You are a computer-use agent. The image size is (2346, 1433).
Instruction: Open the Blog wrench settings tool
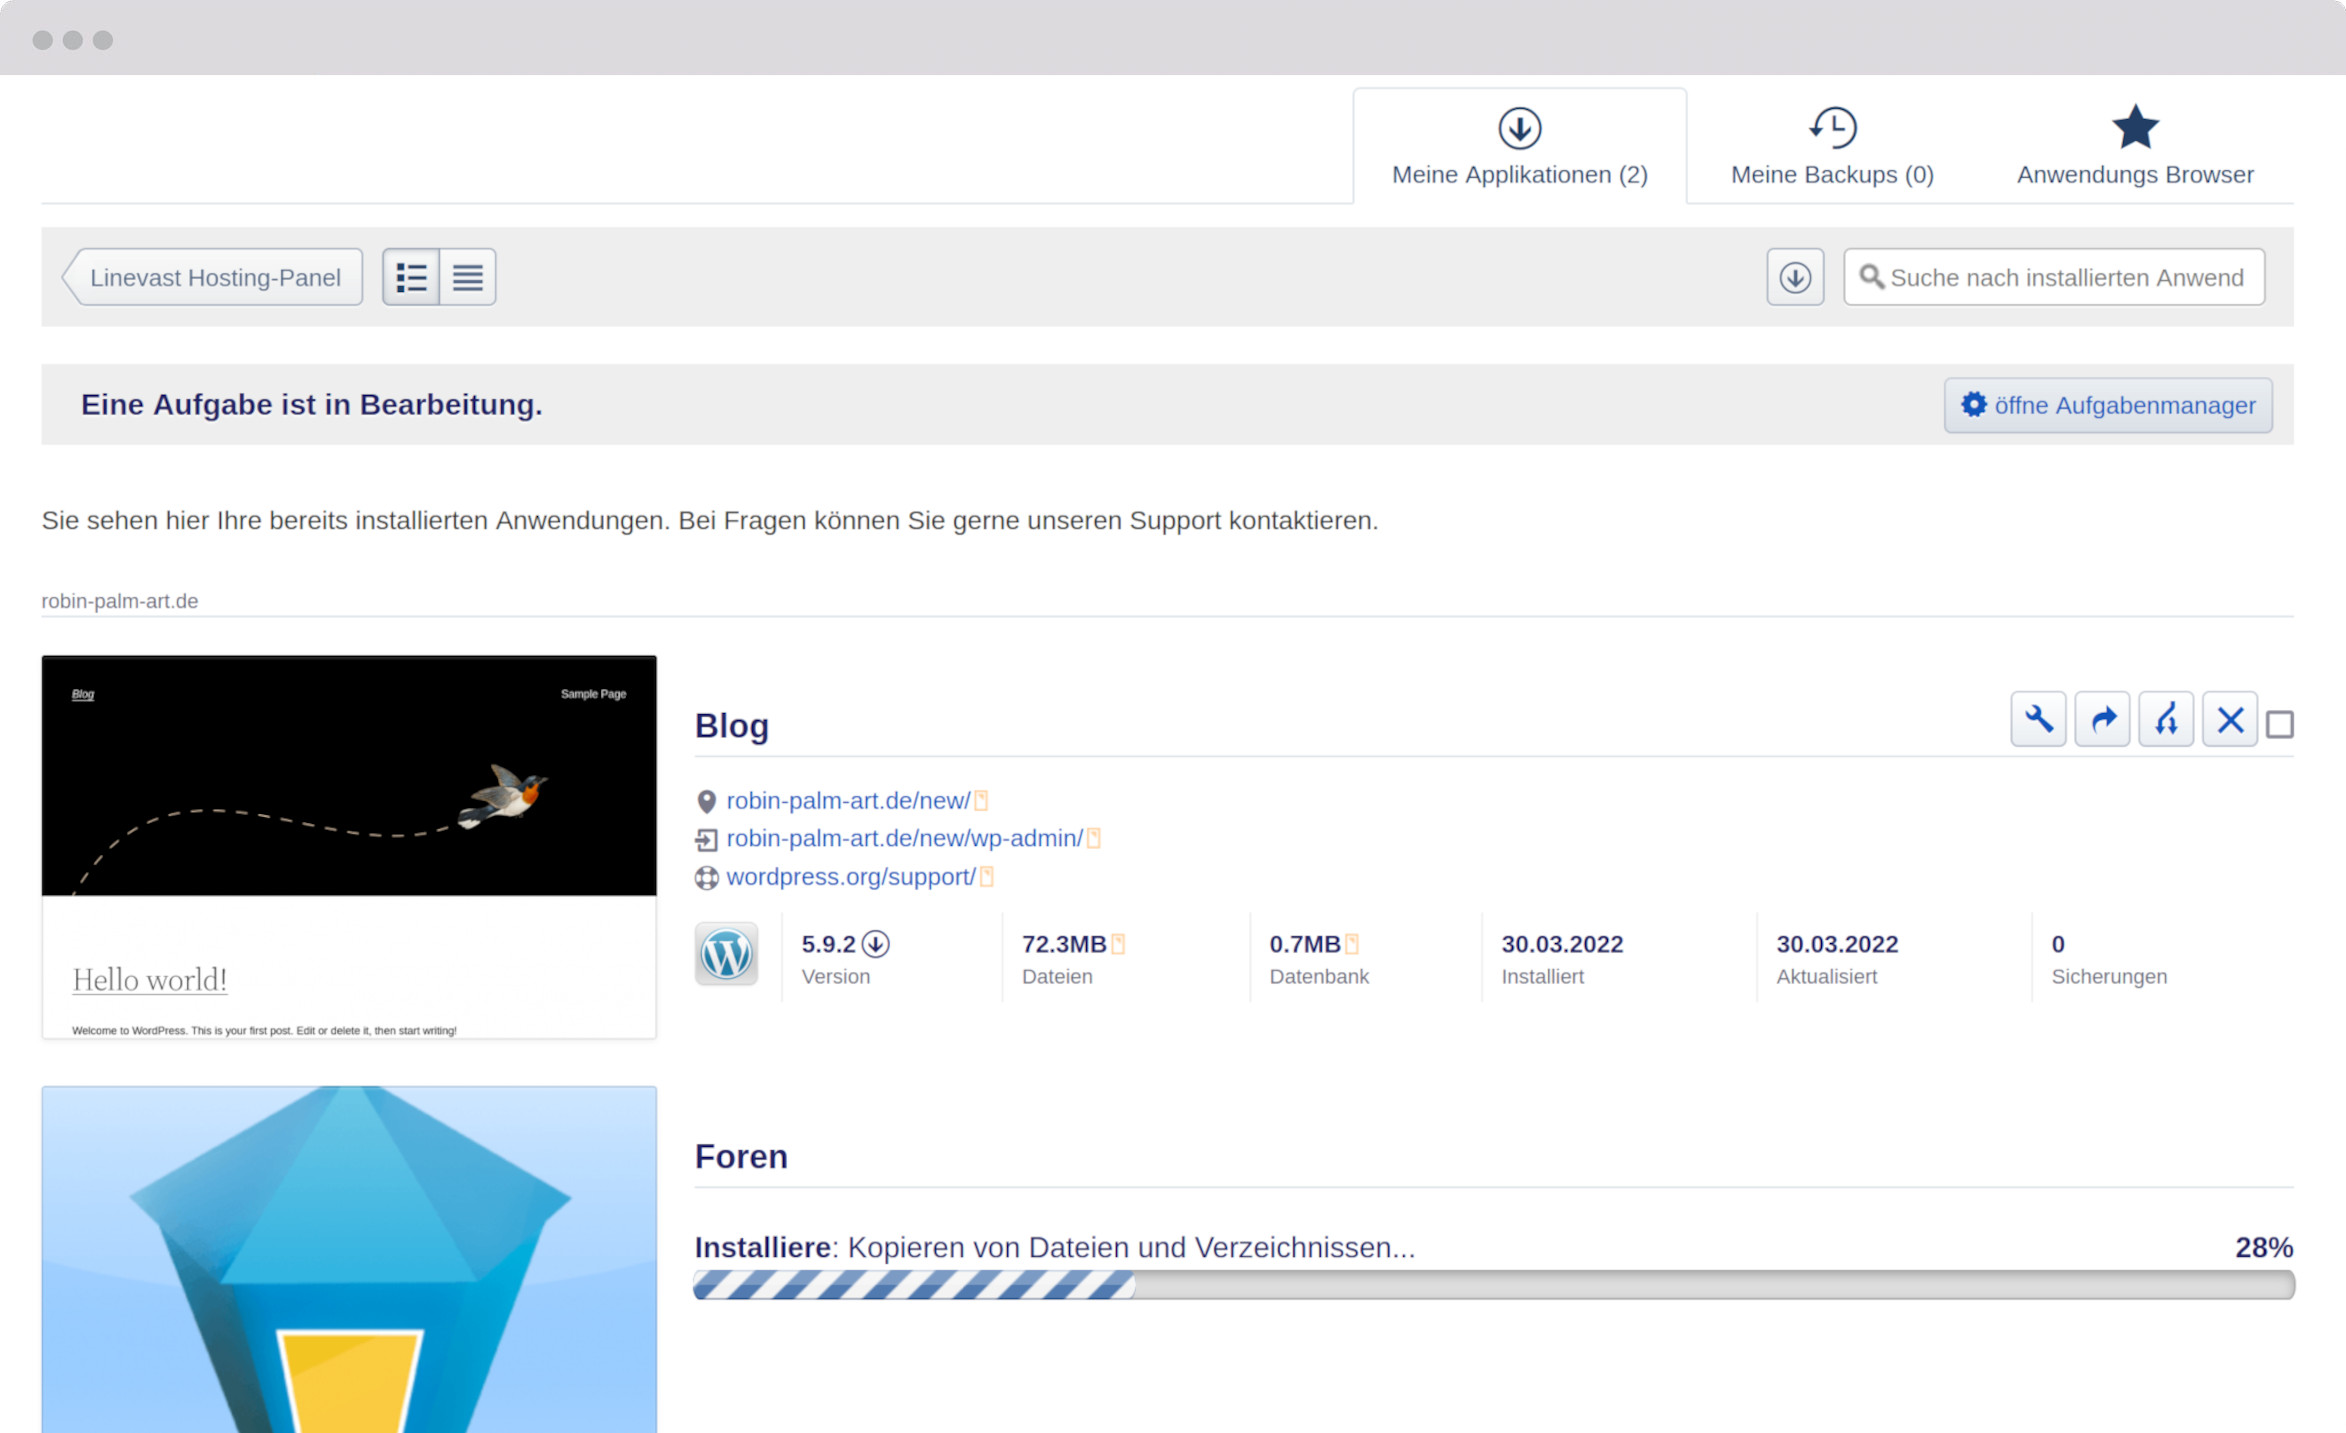coord(2038,719)
